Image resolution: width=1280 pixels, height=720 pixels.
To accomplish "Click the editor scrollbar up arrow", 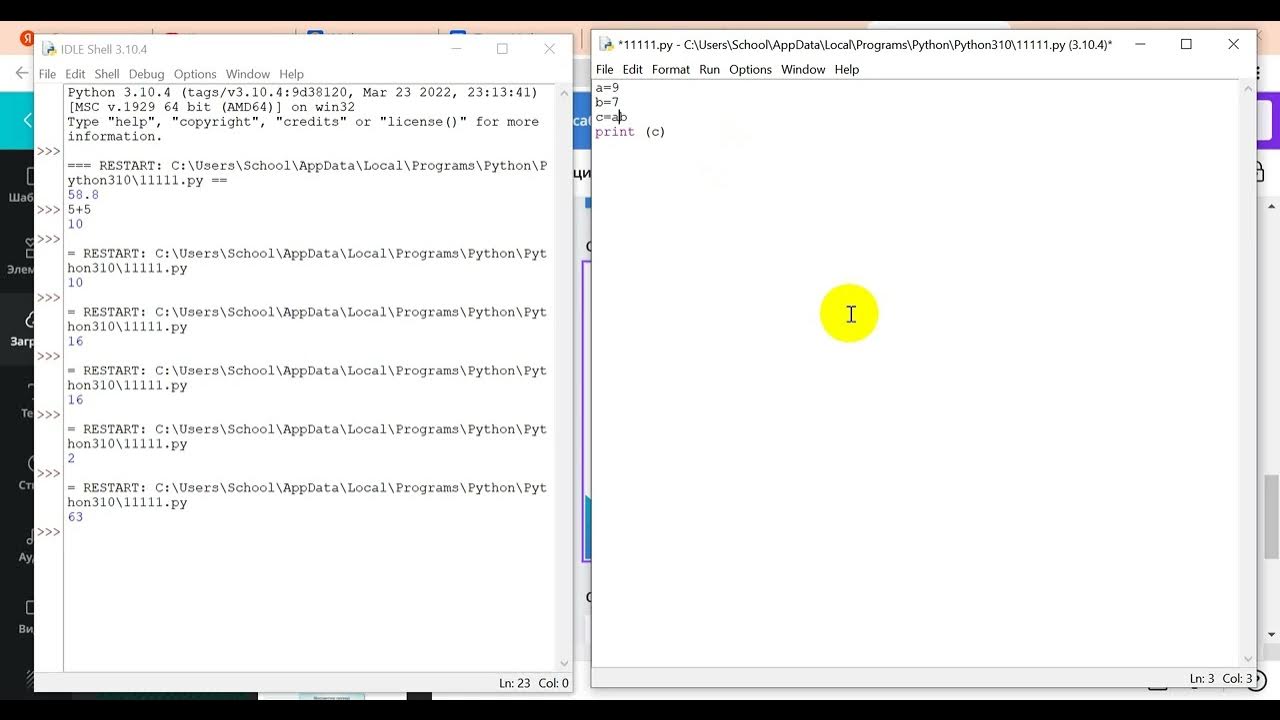I will tap(1248, 88).
